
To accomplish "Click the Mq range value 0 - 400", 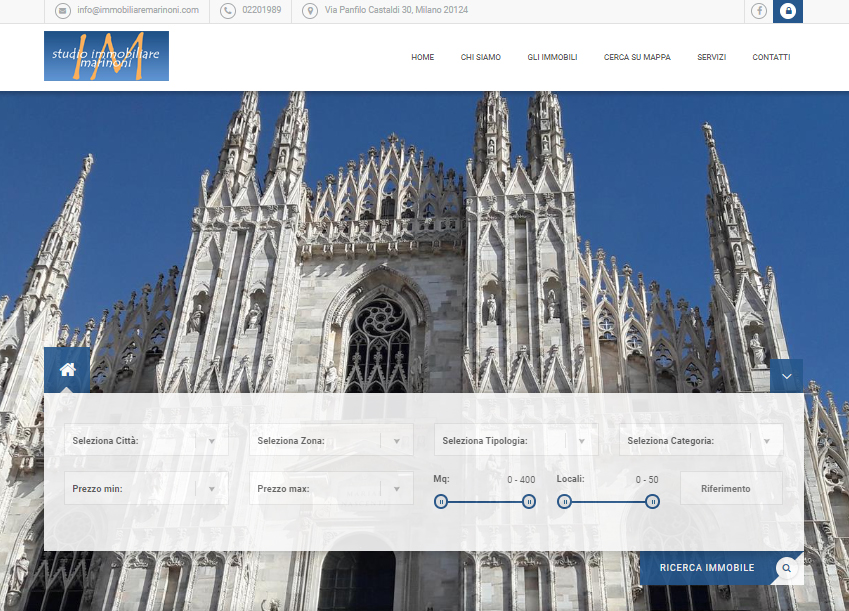I will point(521,480).
